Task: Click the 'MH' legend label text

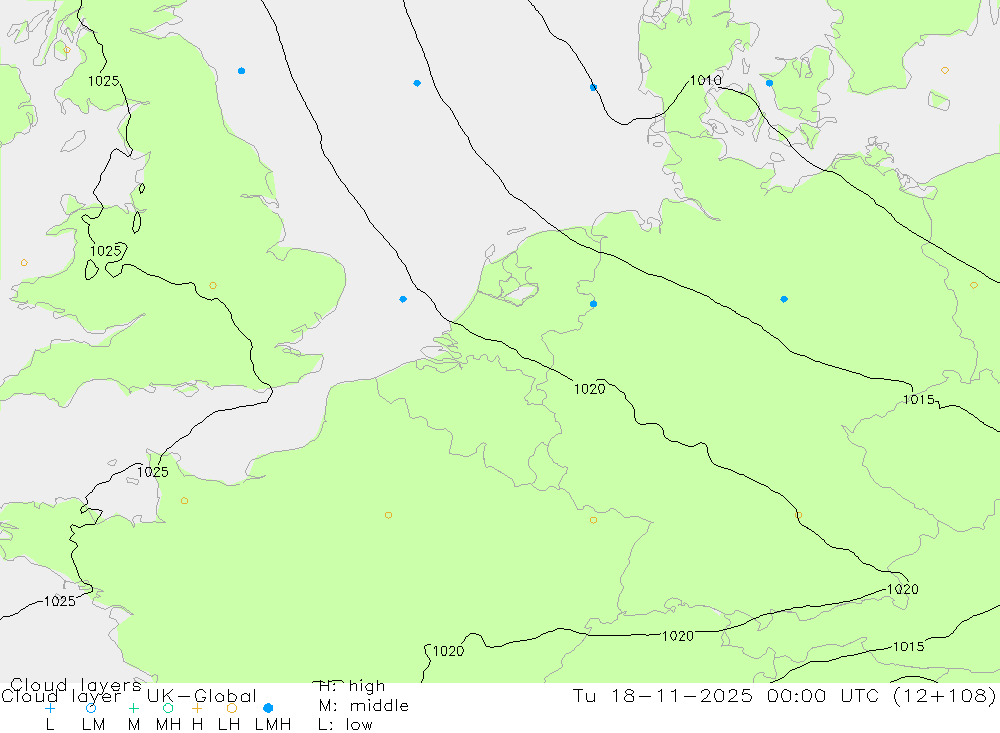Action: tap(168, 725)
